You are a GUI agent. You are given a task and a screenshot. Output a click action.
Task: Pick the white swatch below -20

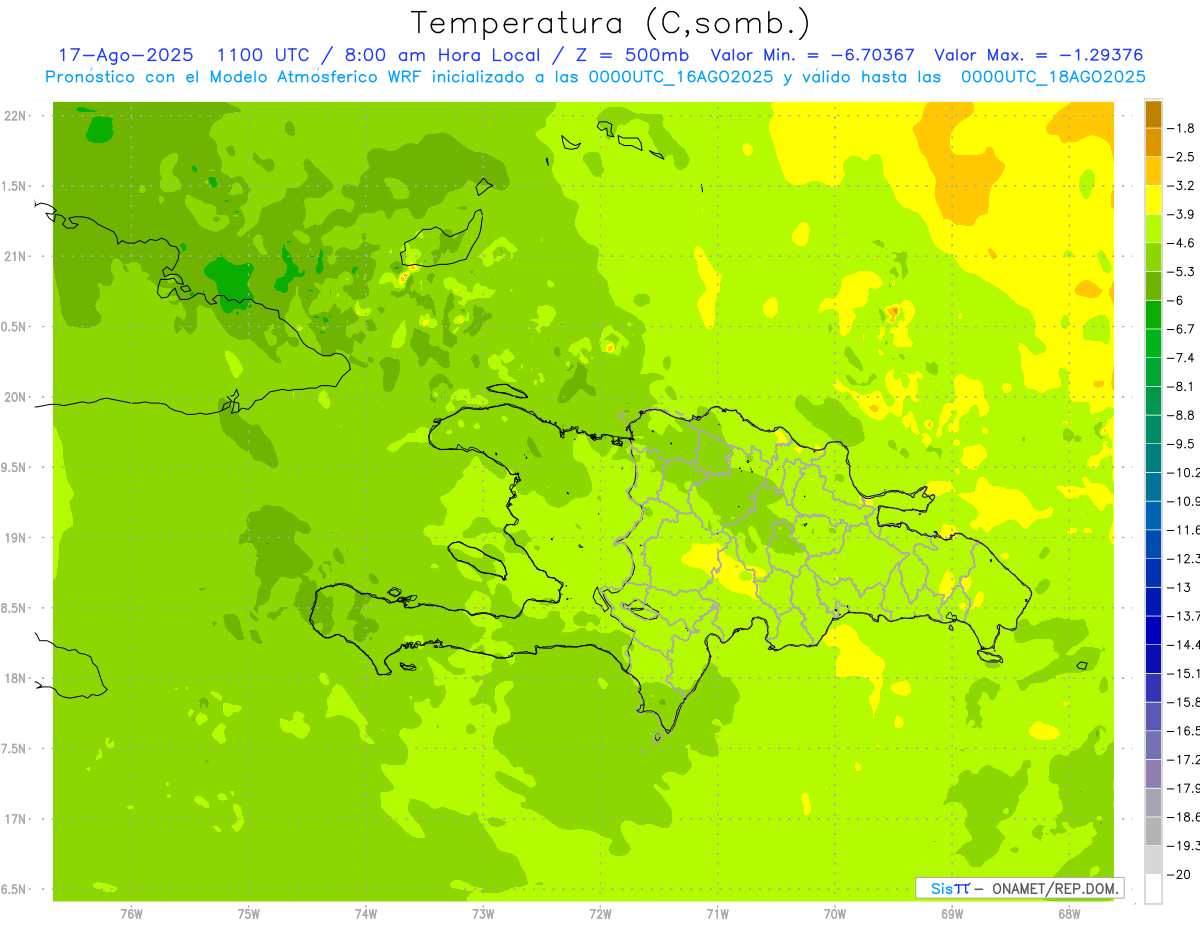pyautogui.click(x=1153, y=888)
